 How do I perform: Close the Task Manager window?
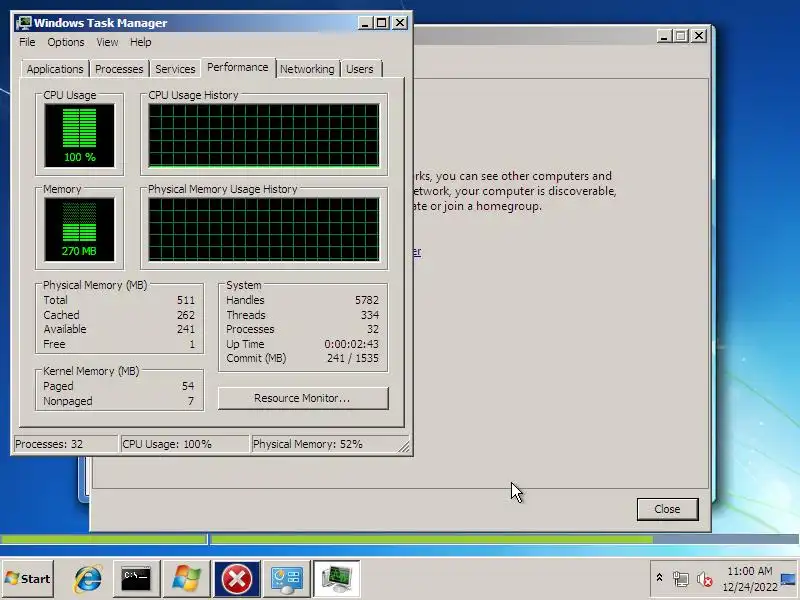point(400,23)
